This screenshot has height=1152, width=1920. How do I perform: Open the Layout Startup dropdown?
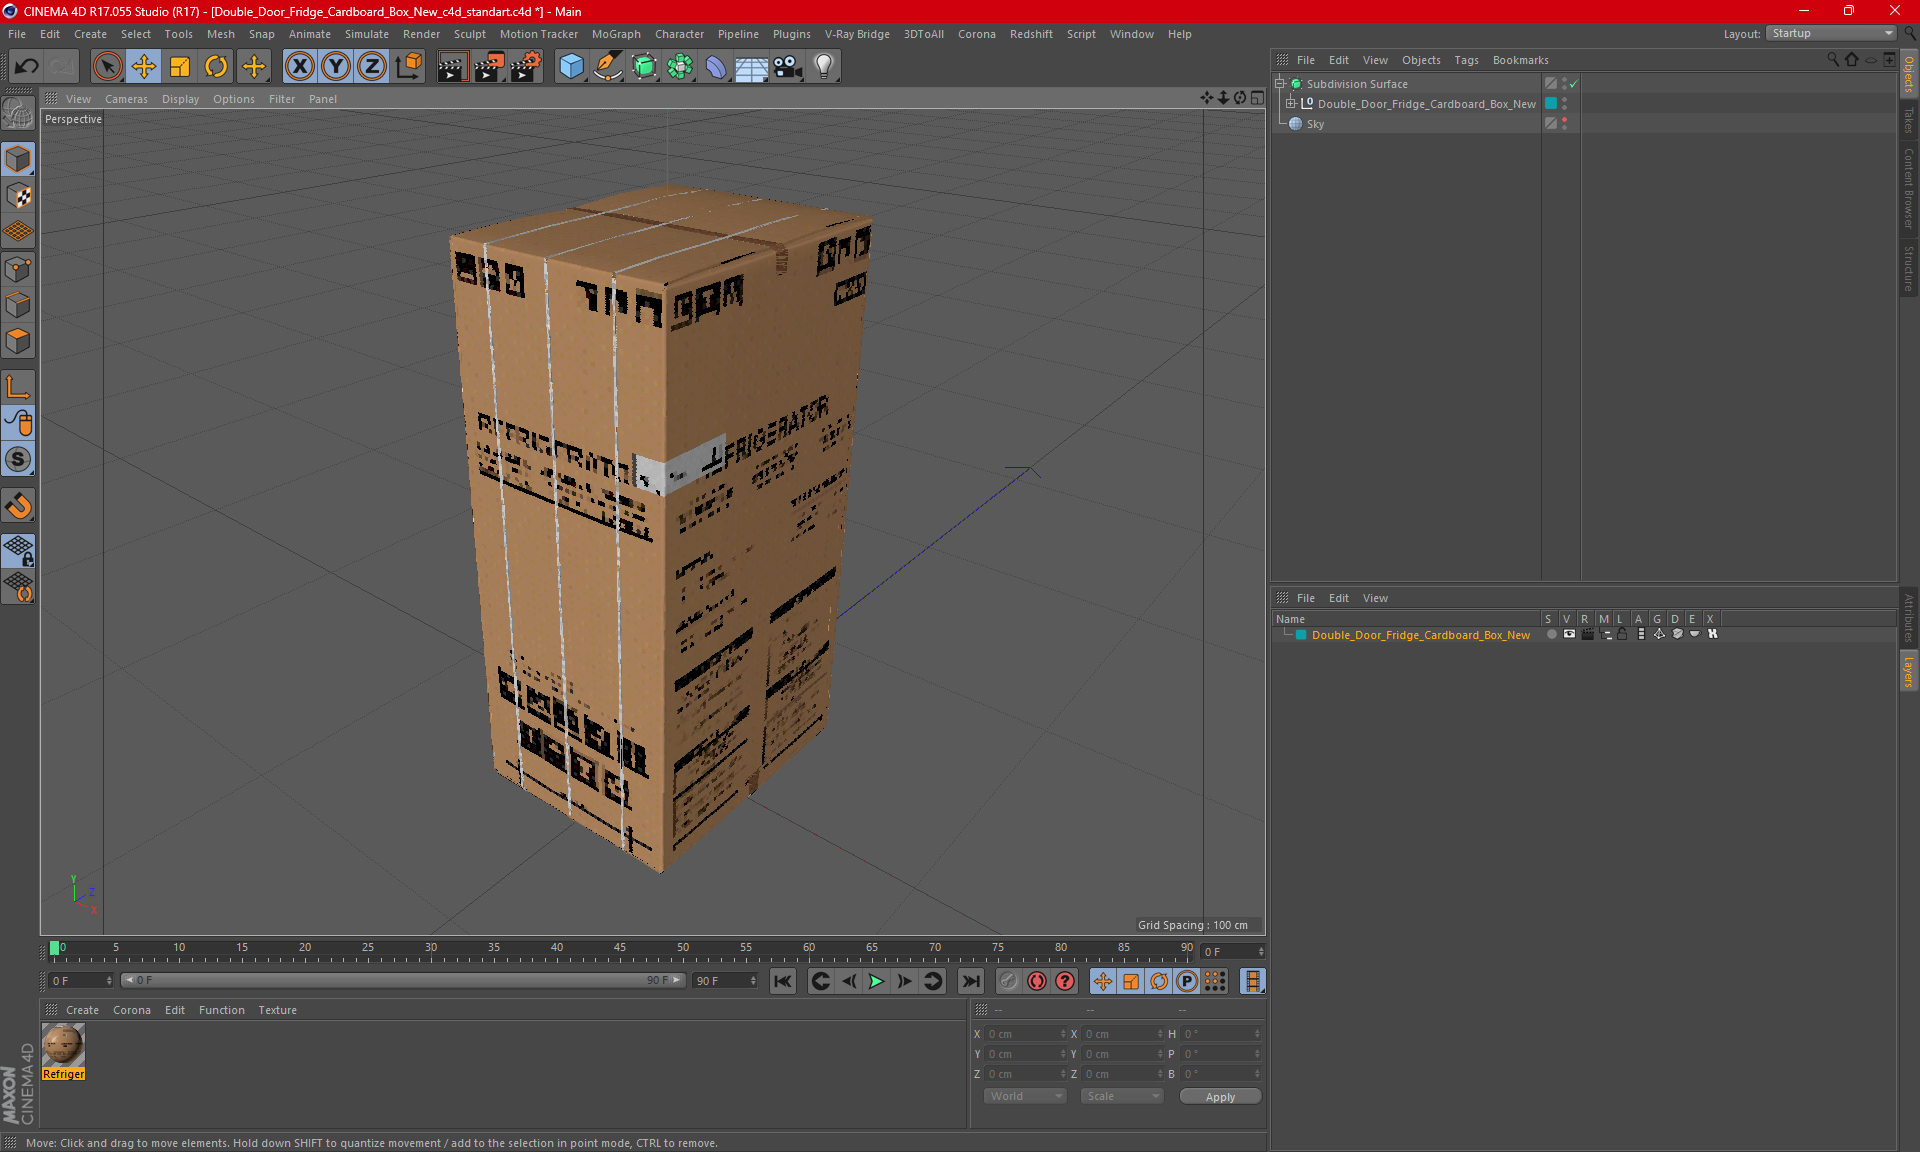[1831, 33]
